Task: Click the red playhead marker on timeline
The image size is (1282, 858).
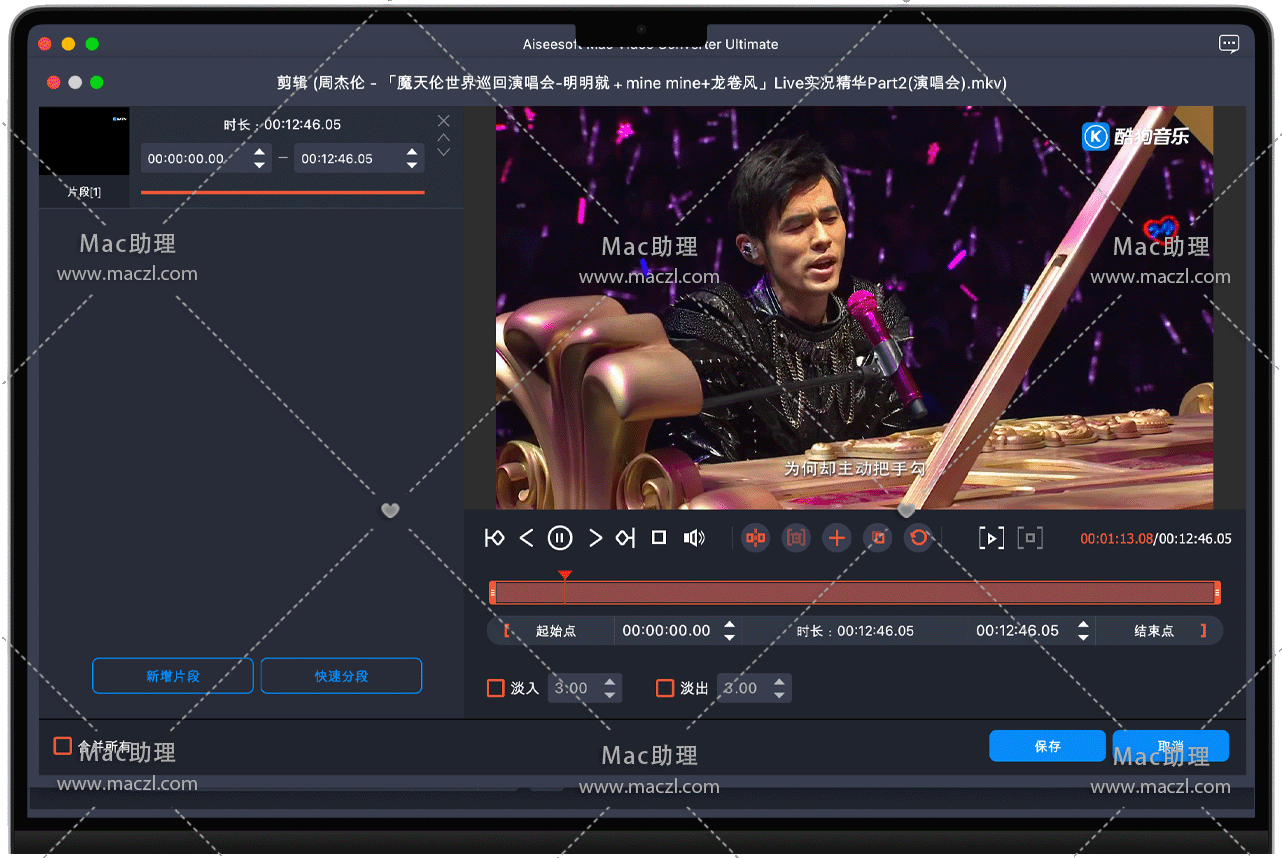Action: 565,576
